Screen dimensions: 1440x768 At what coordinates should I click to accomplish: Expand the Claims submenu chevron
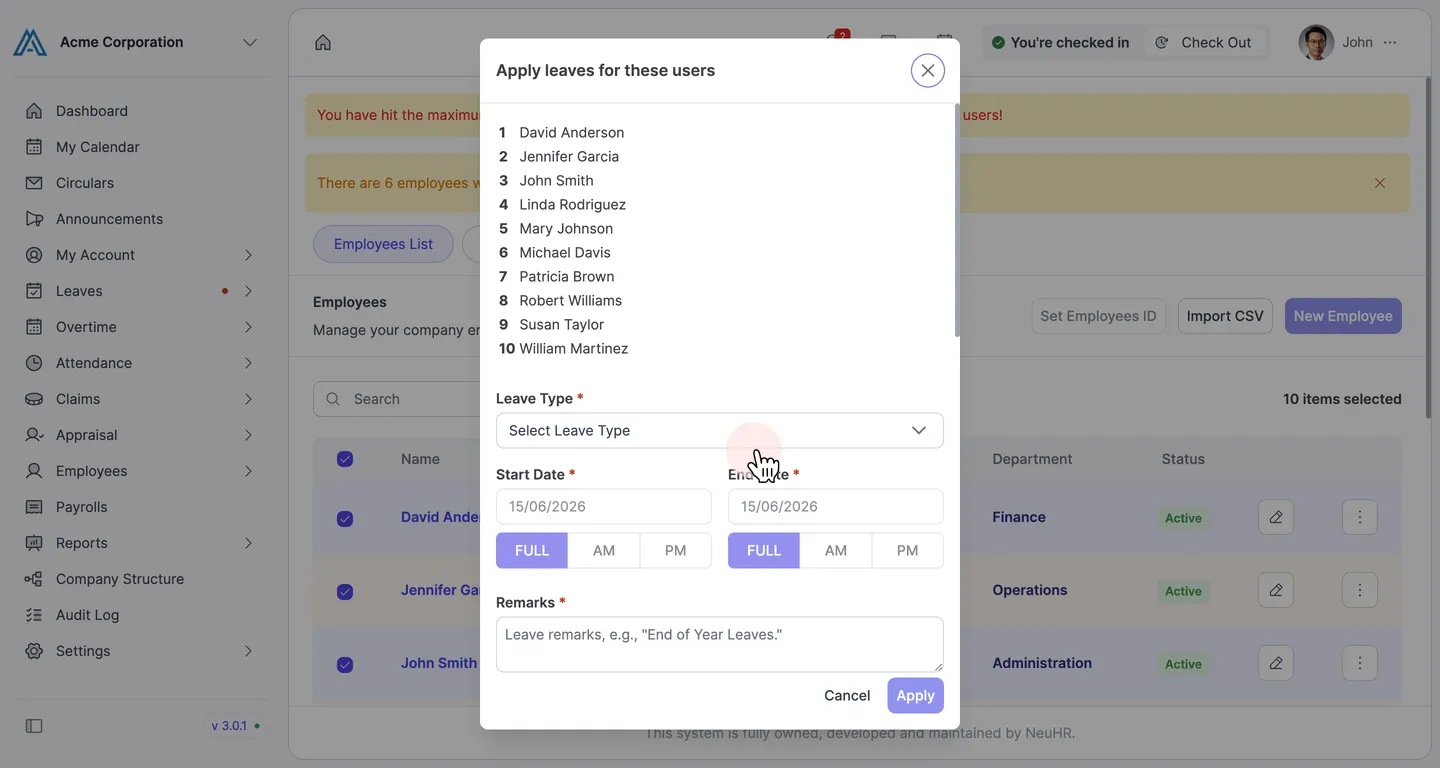click(248, 399)
